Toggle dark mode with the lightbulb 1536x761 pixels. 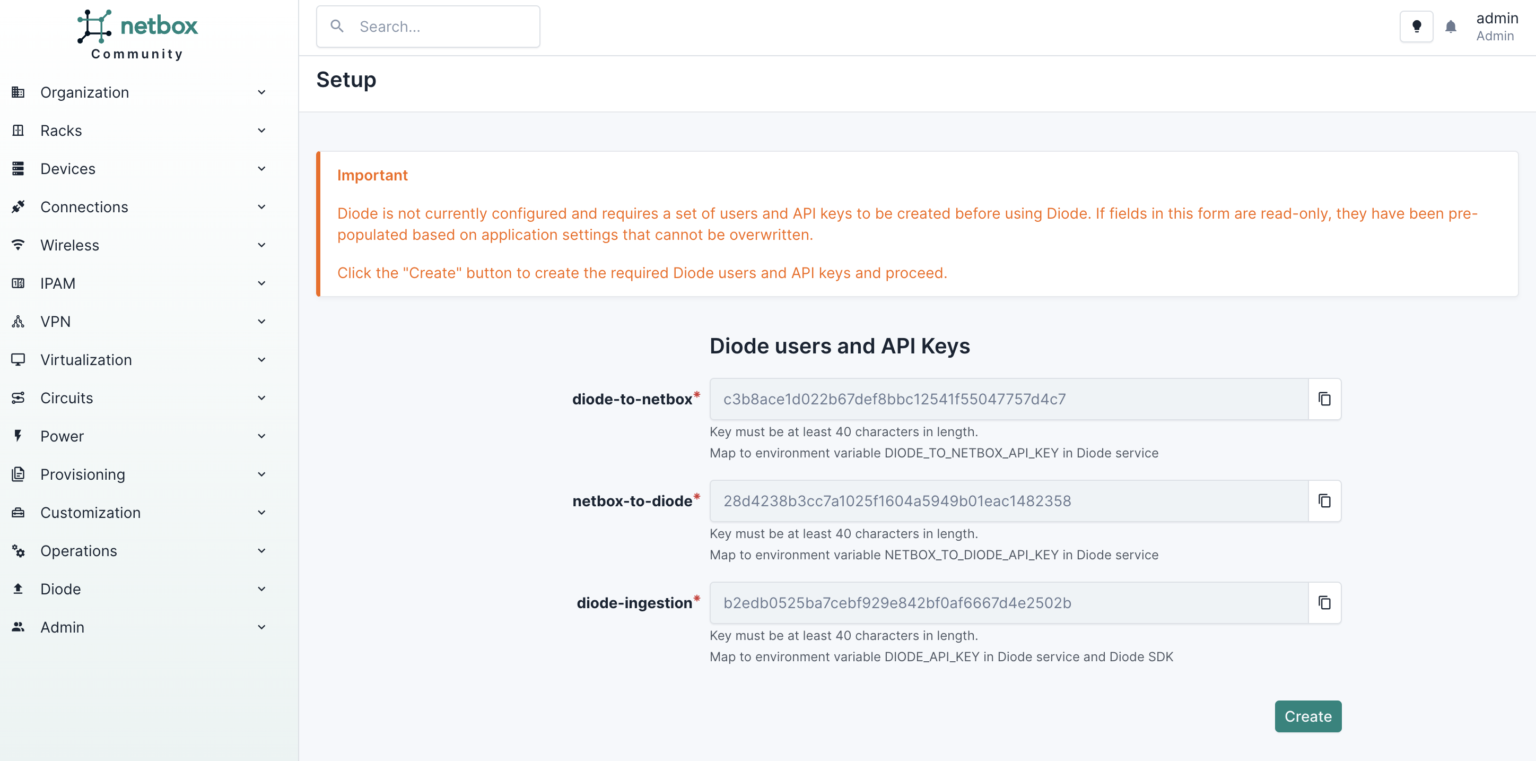coord(1416,26)
